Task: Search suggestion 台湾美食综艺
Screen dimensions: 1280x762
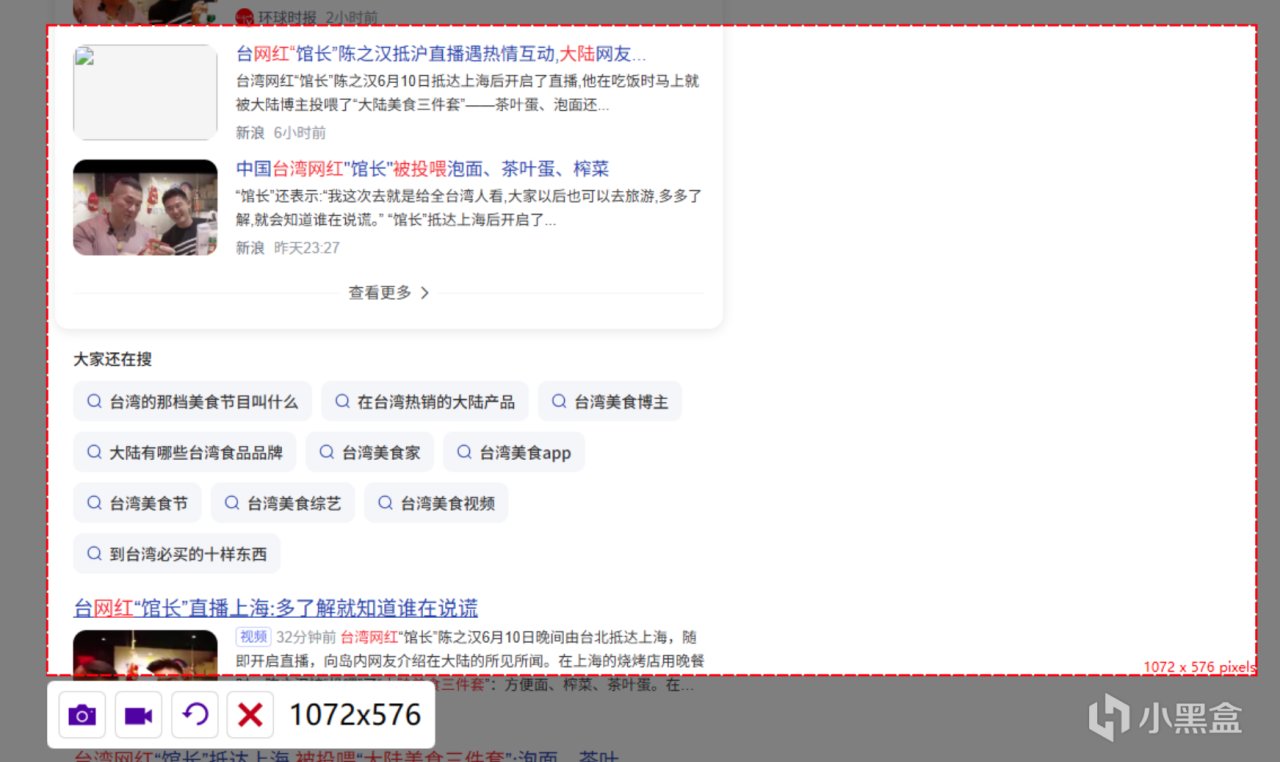Action: [283, 503]
